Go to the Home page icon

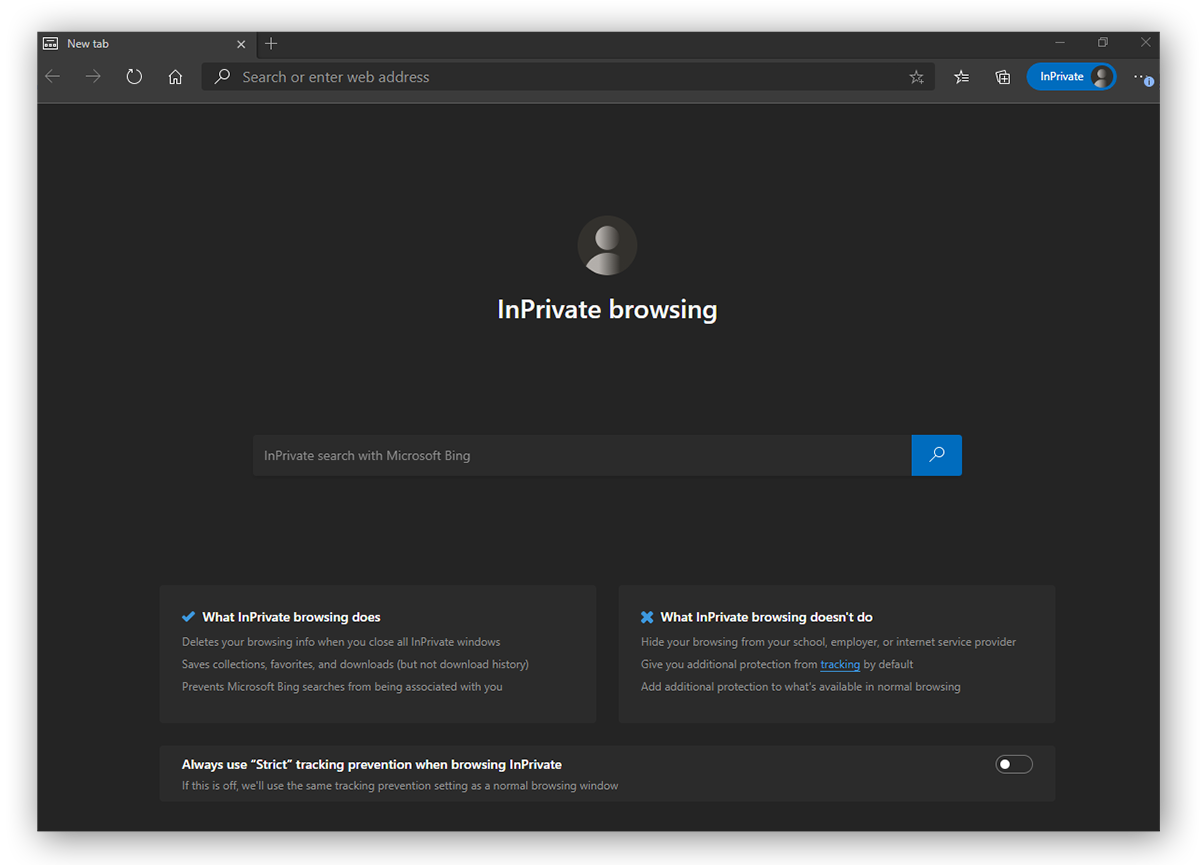[x=175, y=77]
